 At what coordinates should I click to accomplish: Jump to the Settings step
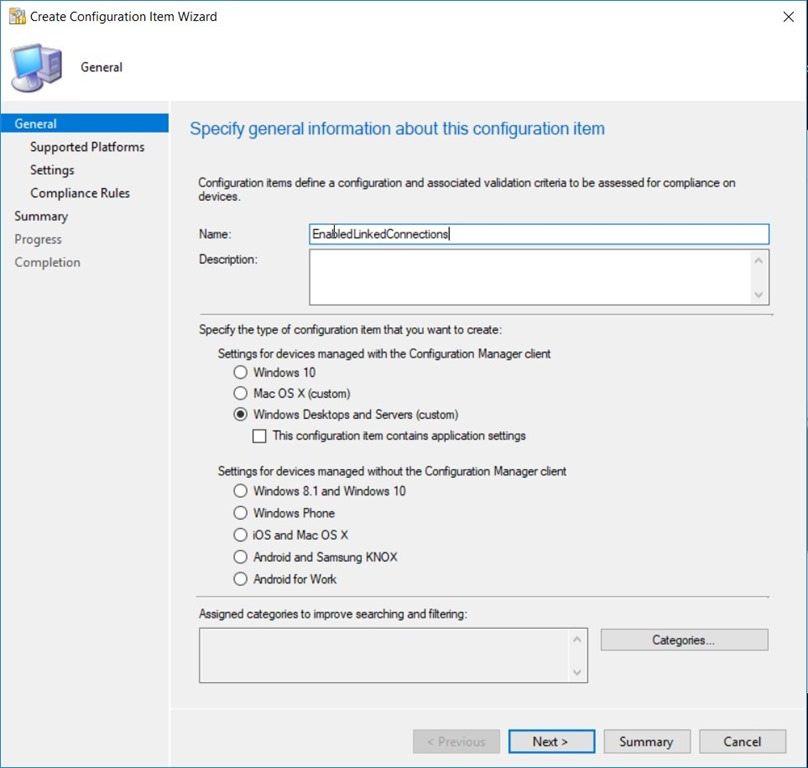tap(52, 170)
